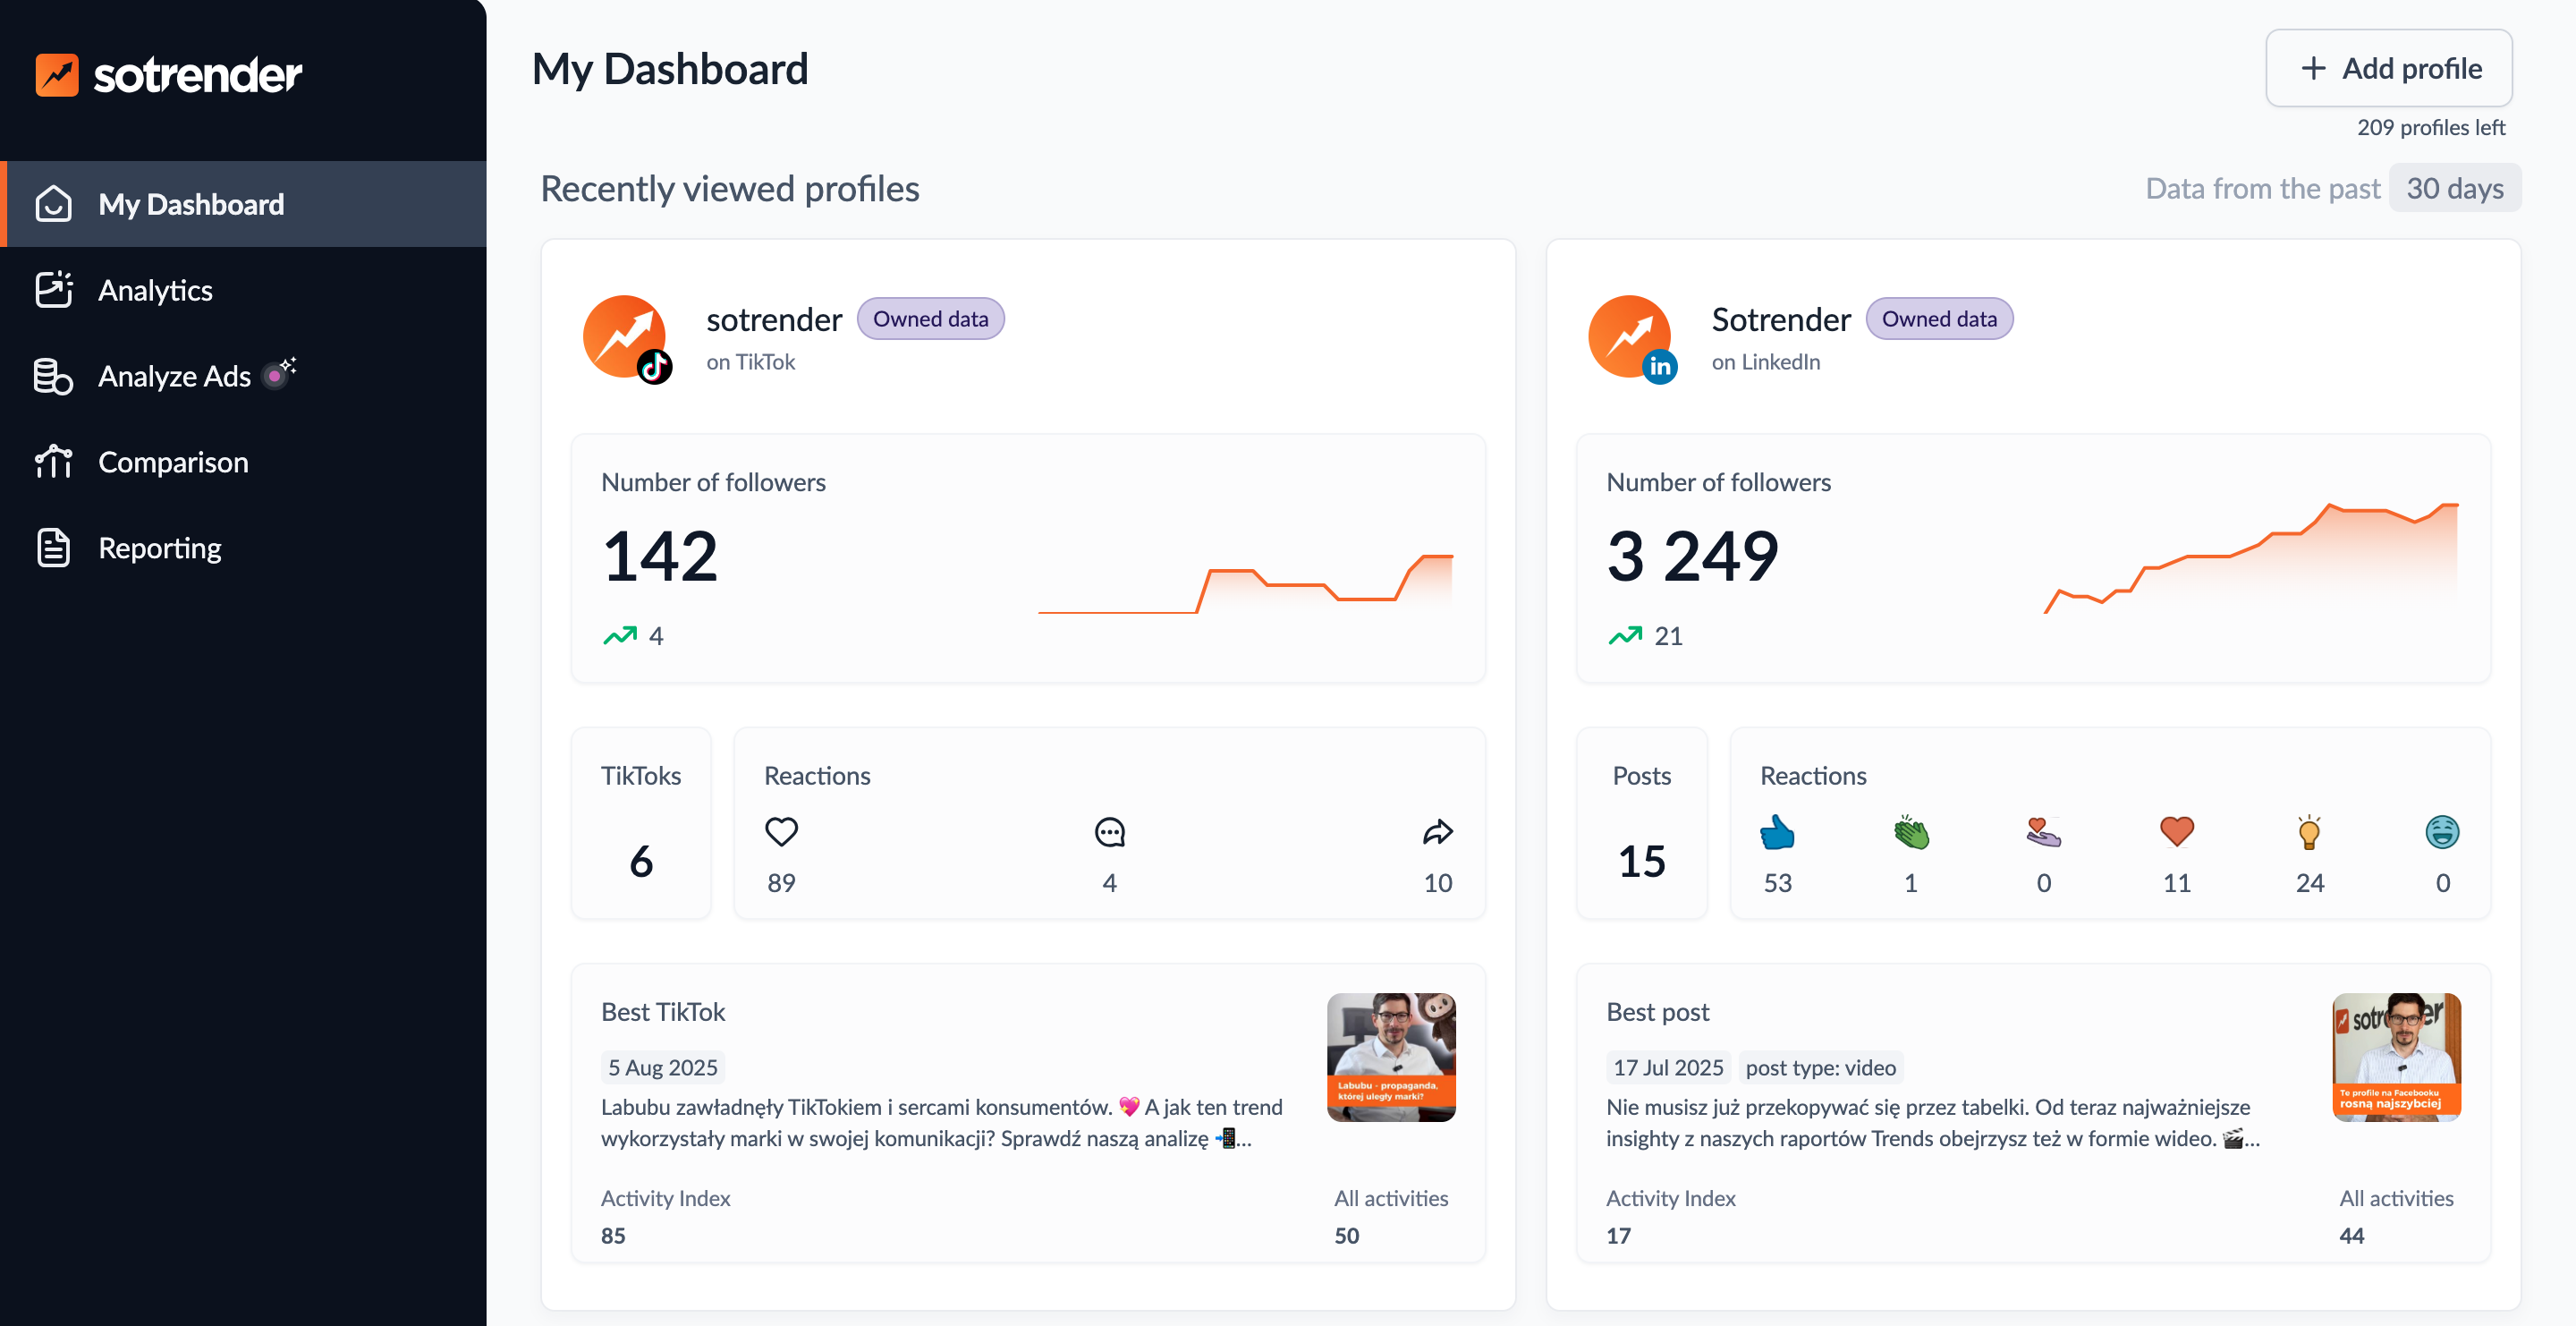This screenshot has width=2576, height=1326.
Task: Click the thumbs-up reaction icon on LinkedIn card
Action: click(x=1777, y=833)
